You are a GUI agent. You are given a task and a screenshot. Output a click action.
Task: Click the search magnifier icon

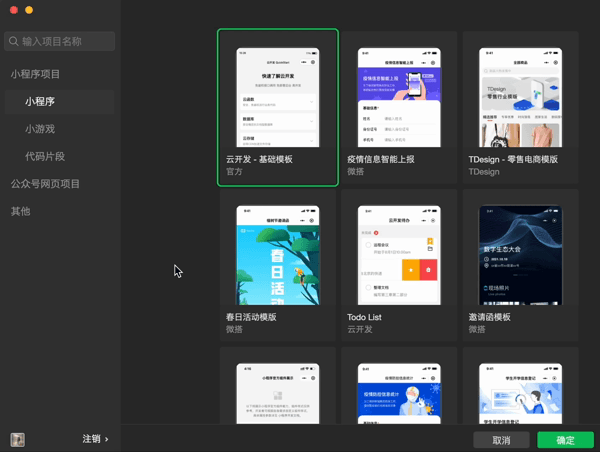tap(13, 41)
